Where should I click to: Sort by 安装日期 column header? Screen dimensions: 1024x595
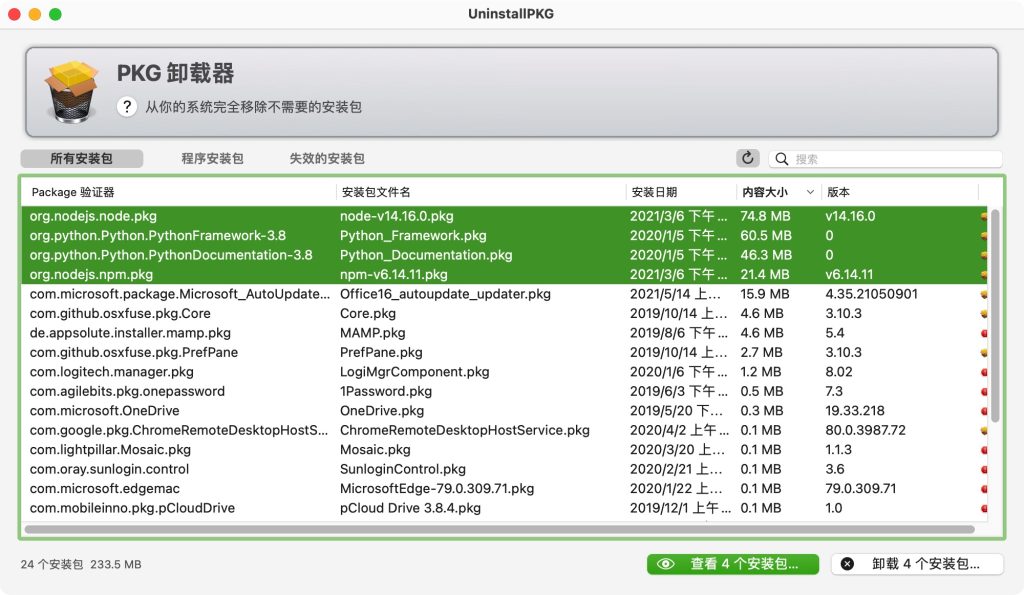pos(681,192)
